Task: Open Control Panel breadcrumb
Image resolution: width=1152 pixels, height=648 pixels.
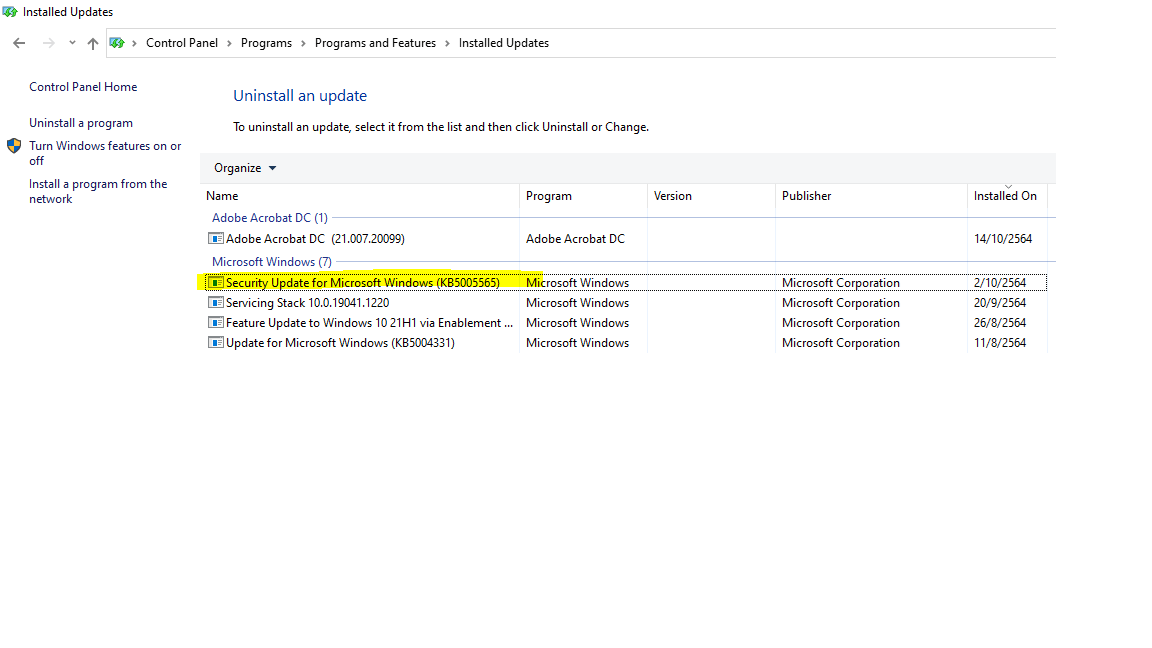Action: pyautogui.click(x=181, y=43)
